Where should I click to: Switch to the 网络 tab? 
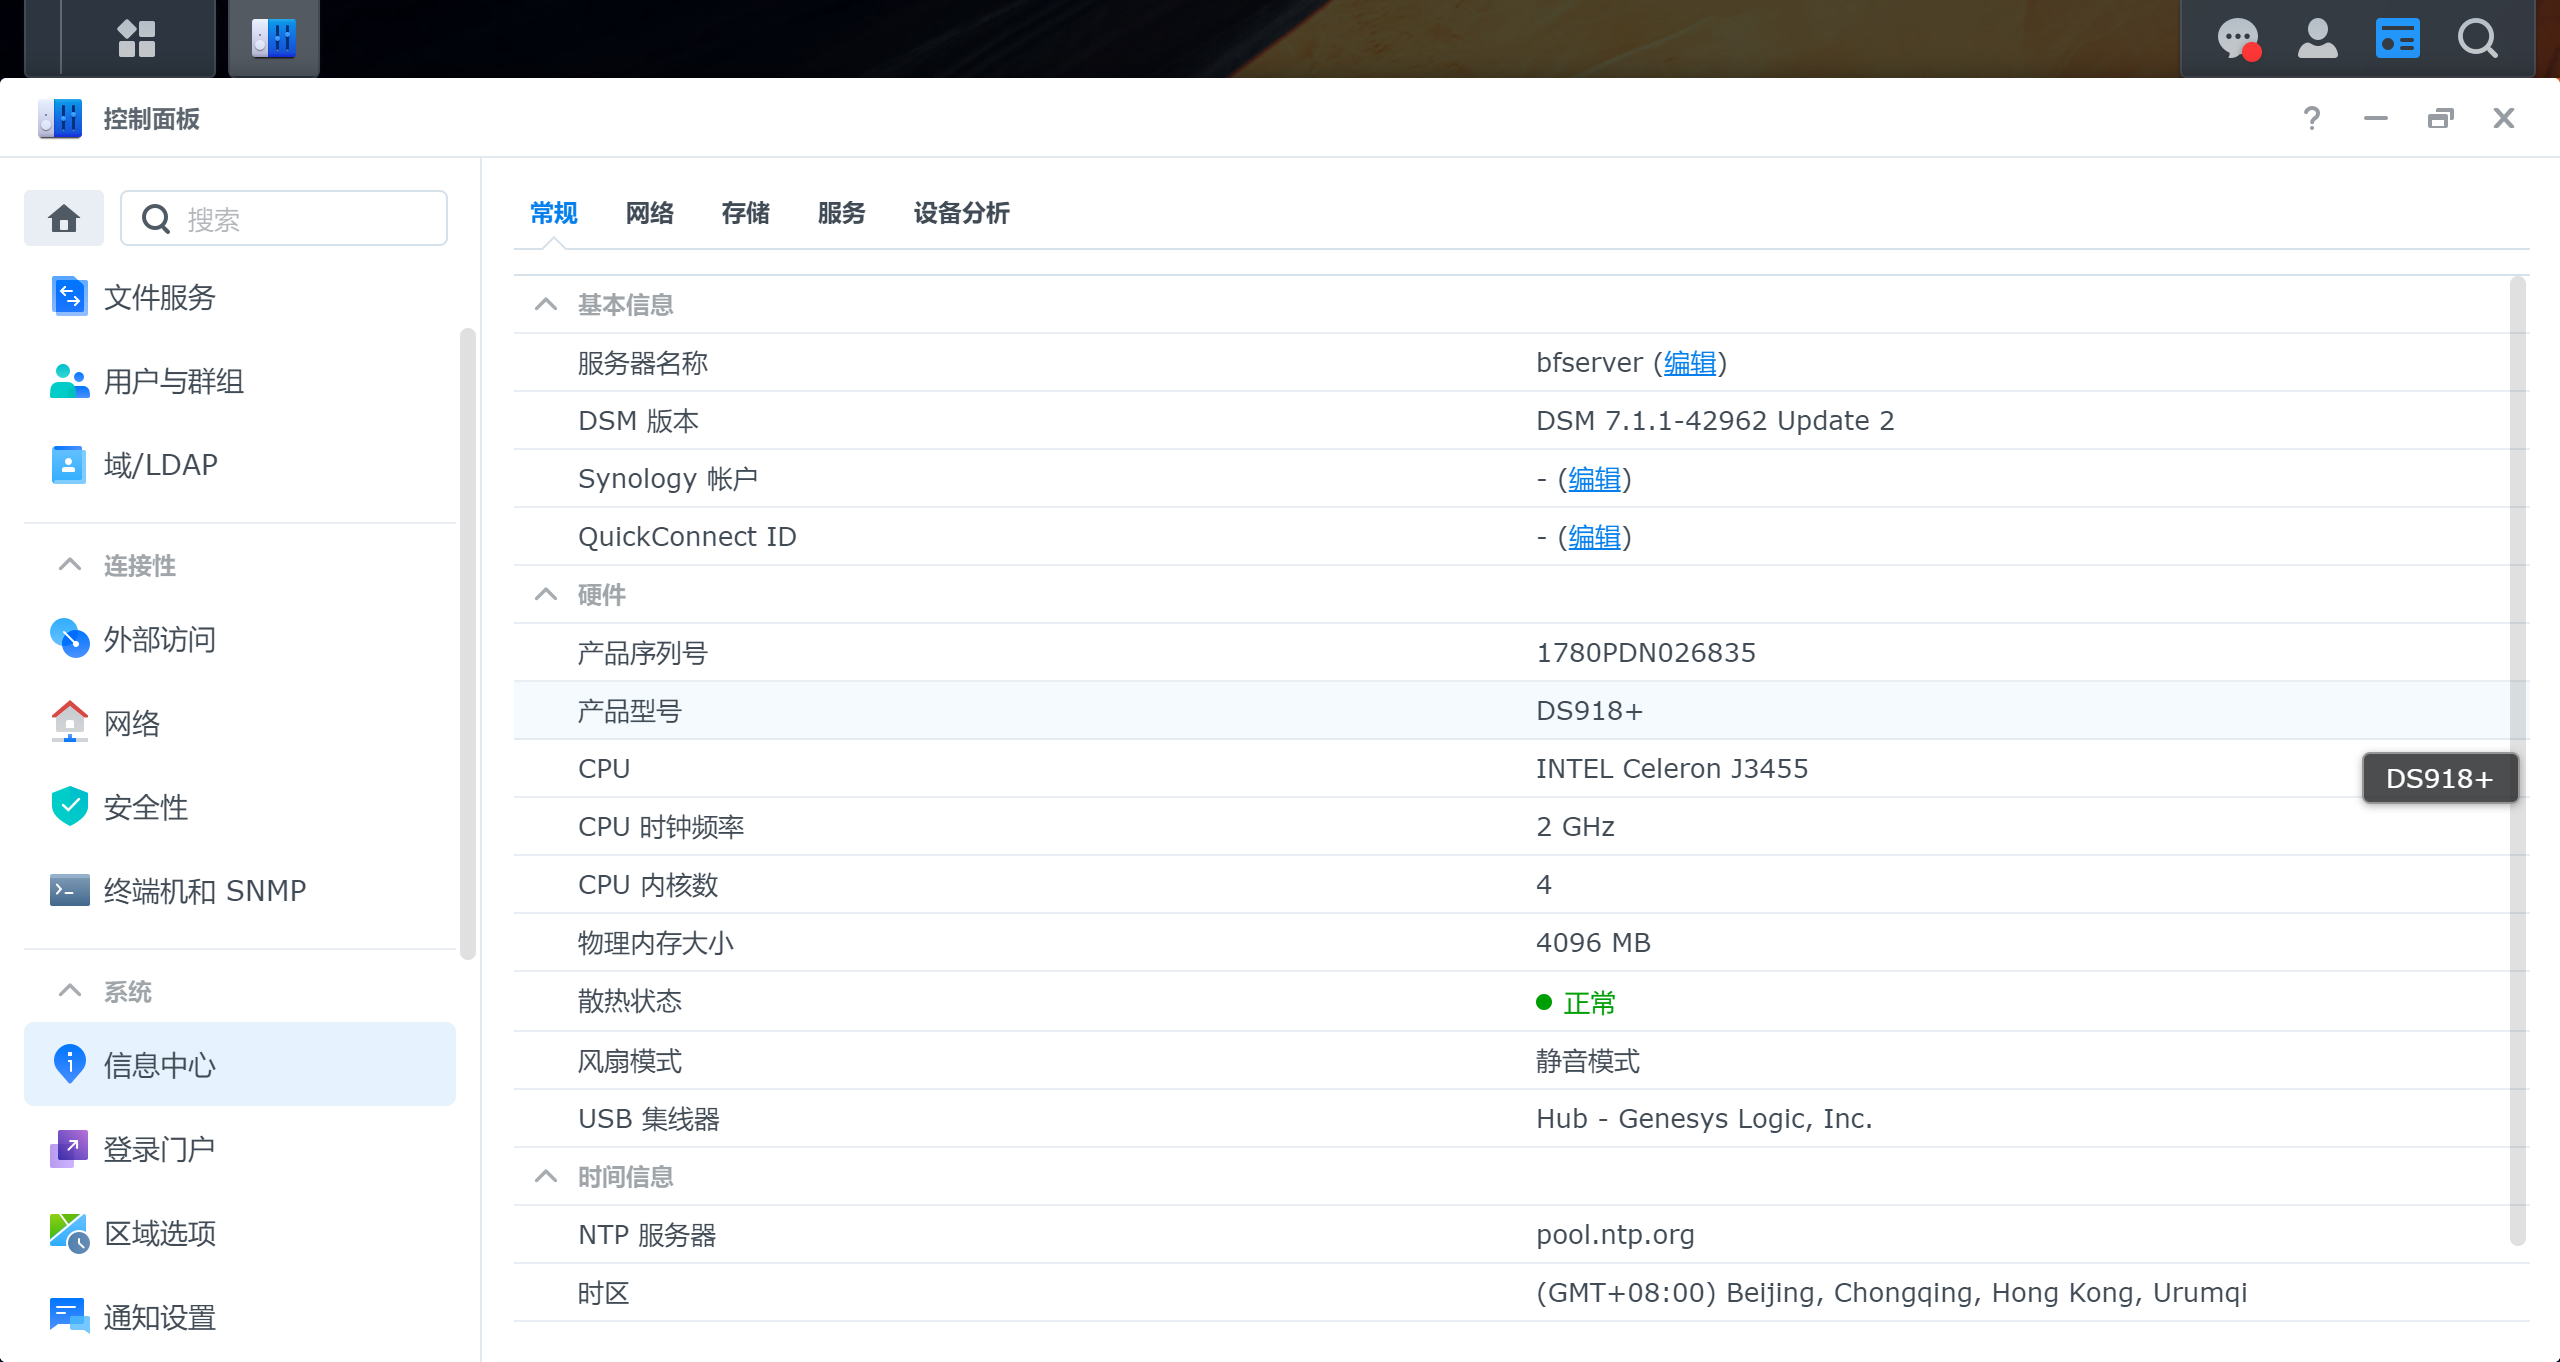(x=649, y=213)
